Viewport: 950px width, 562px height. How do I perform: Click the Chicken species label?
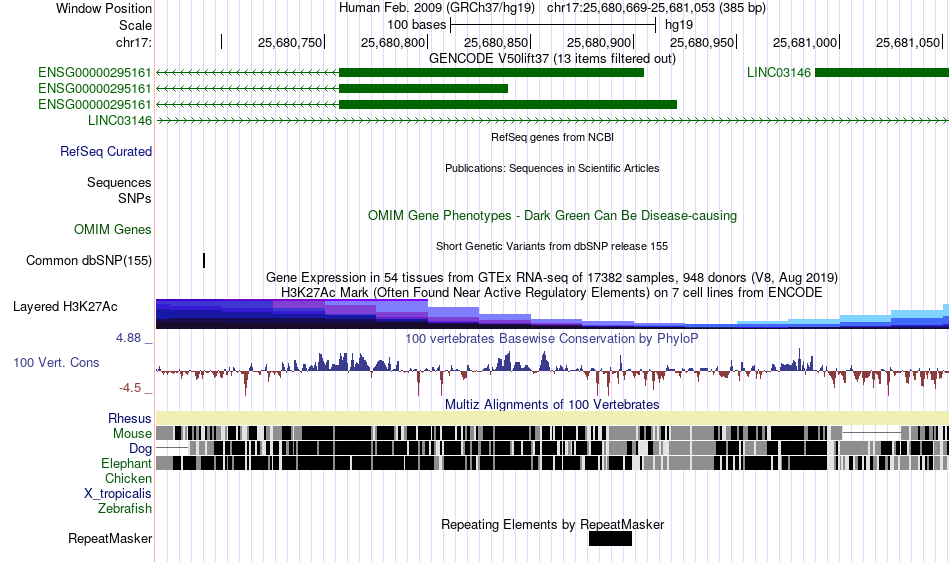(128, 478)
